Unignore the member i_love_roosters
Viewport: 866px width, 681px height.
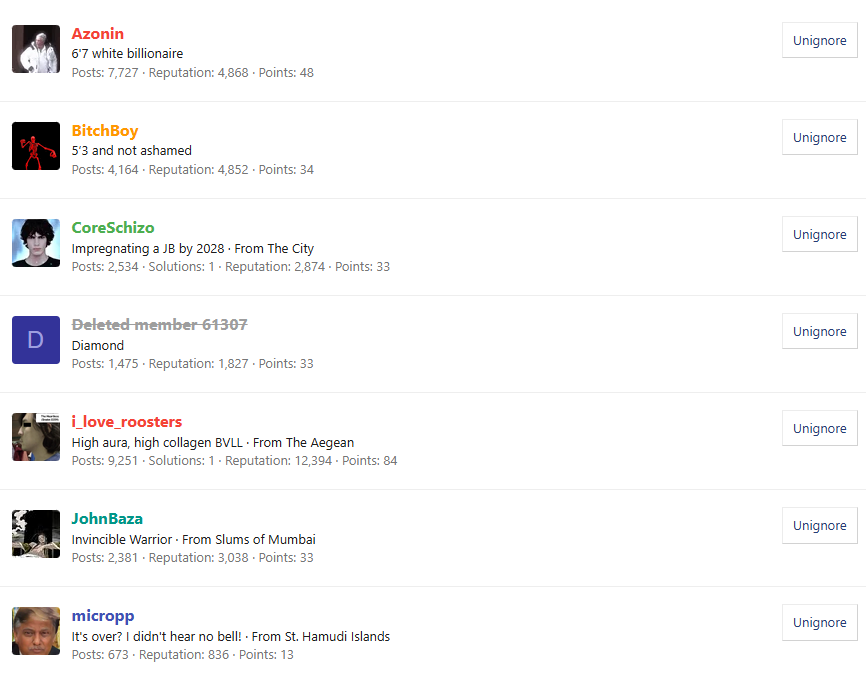(820, 428)
